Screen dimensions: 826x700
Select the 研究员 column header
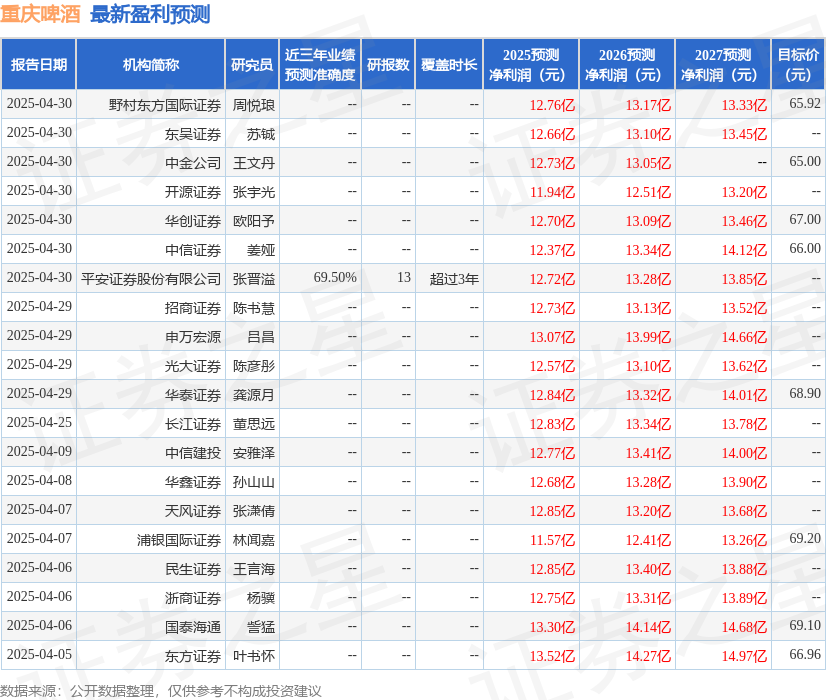click(x=252, y=64)
